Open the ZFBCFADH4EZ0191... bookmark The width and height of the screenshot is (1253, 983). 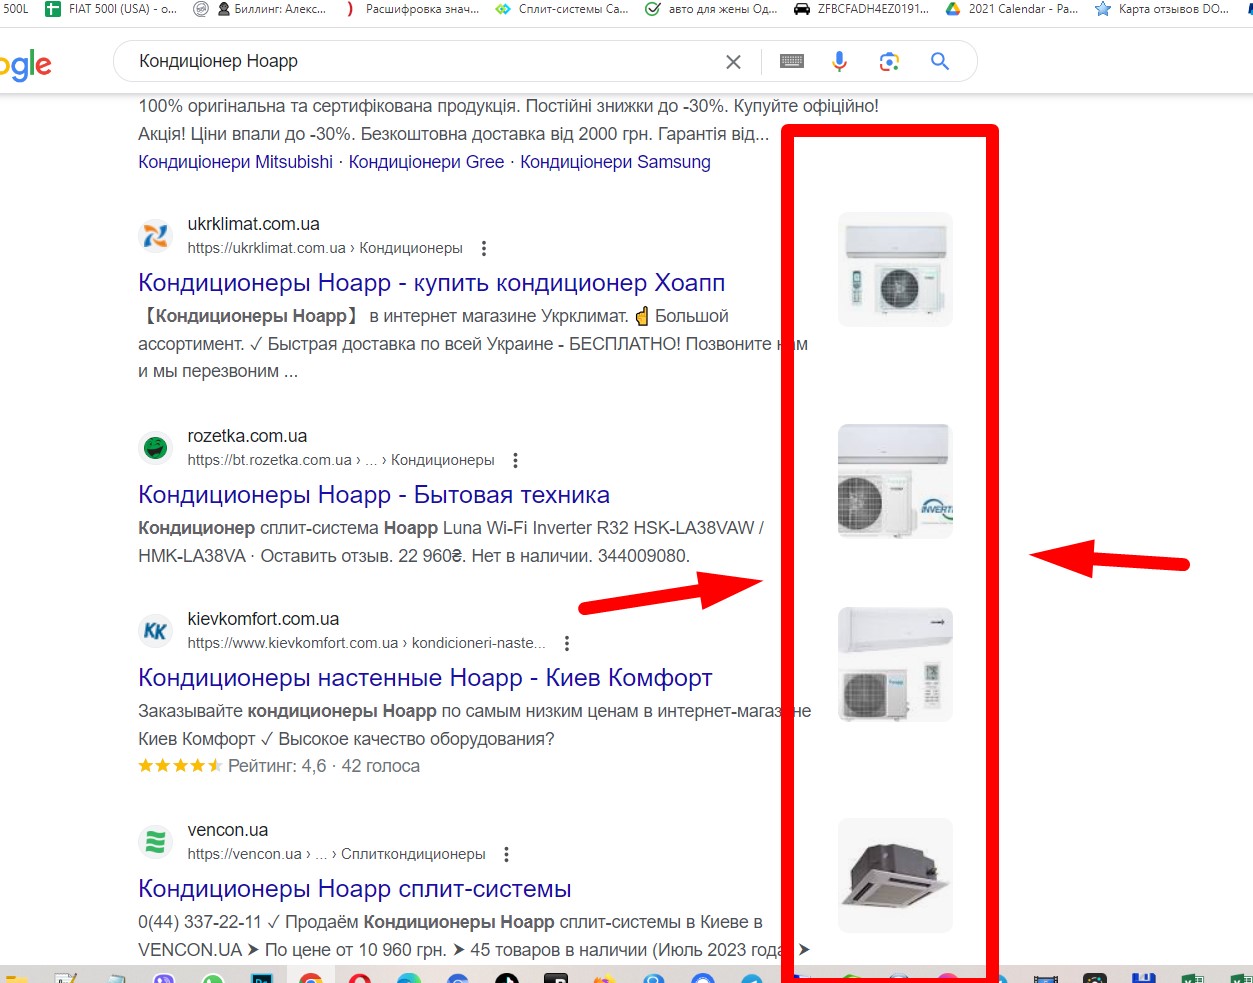(861, 9)
